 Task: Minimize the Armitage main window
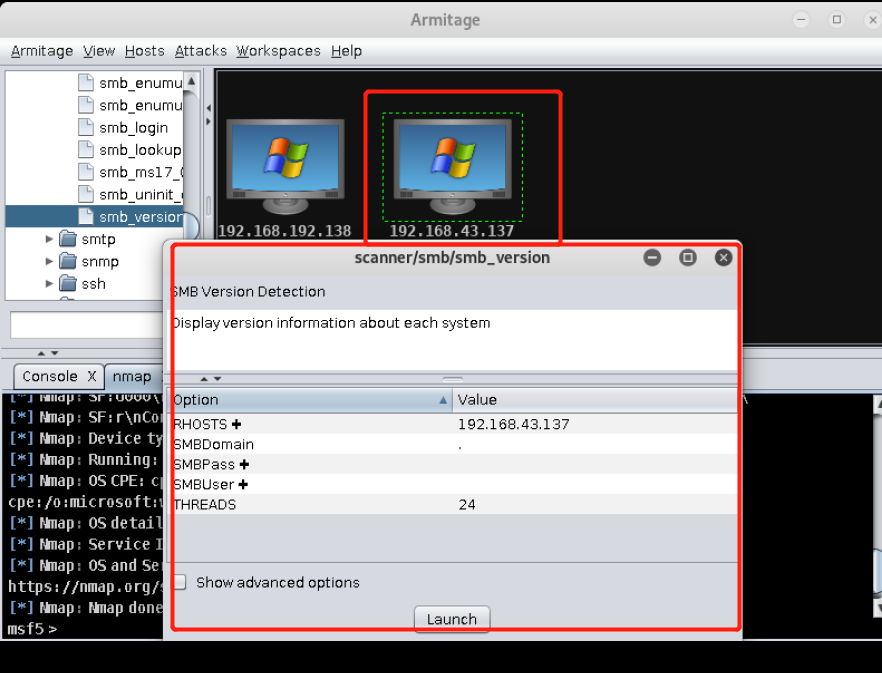pos(801,20)
